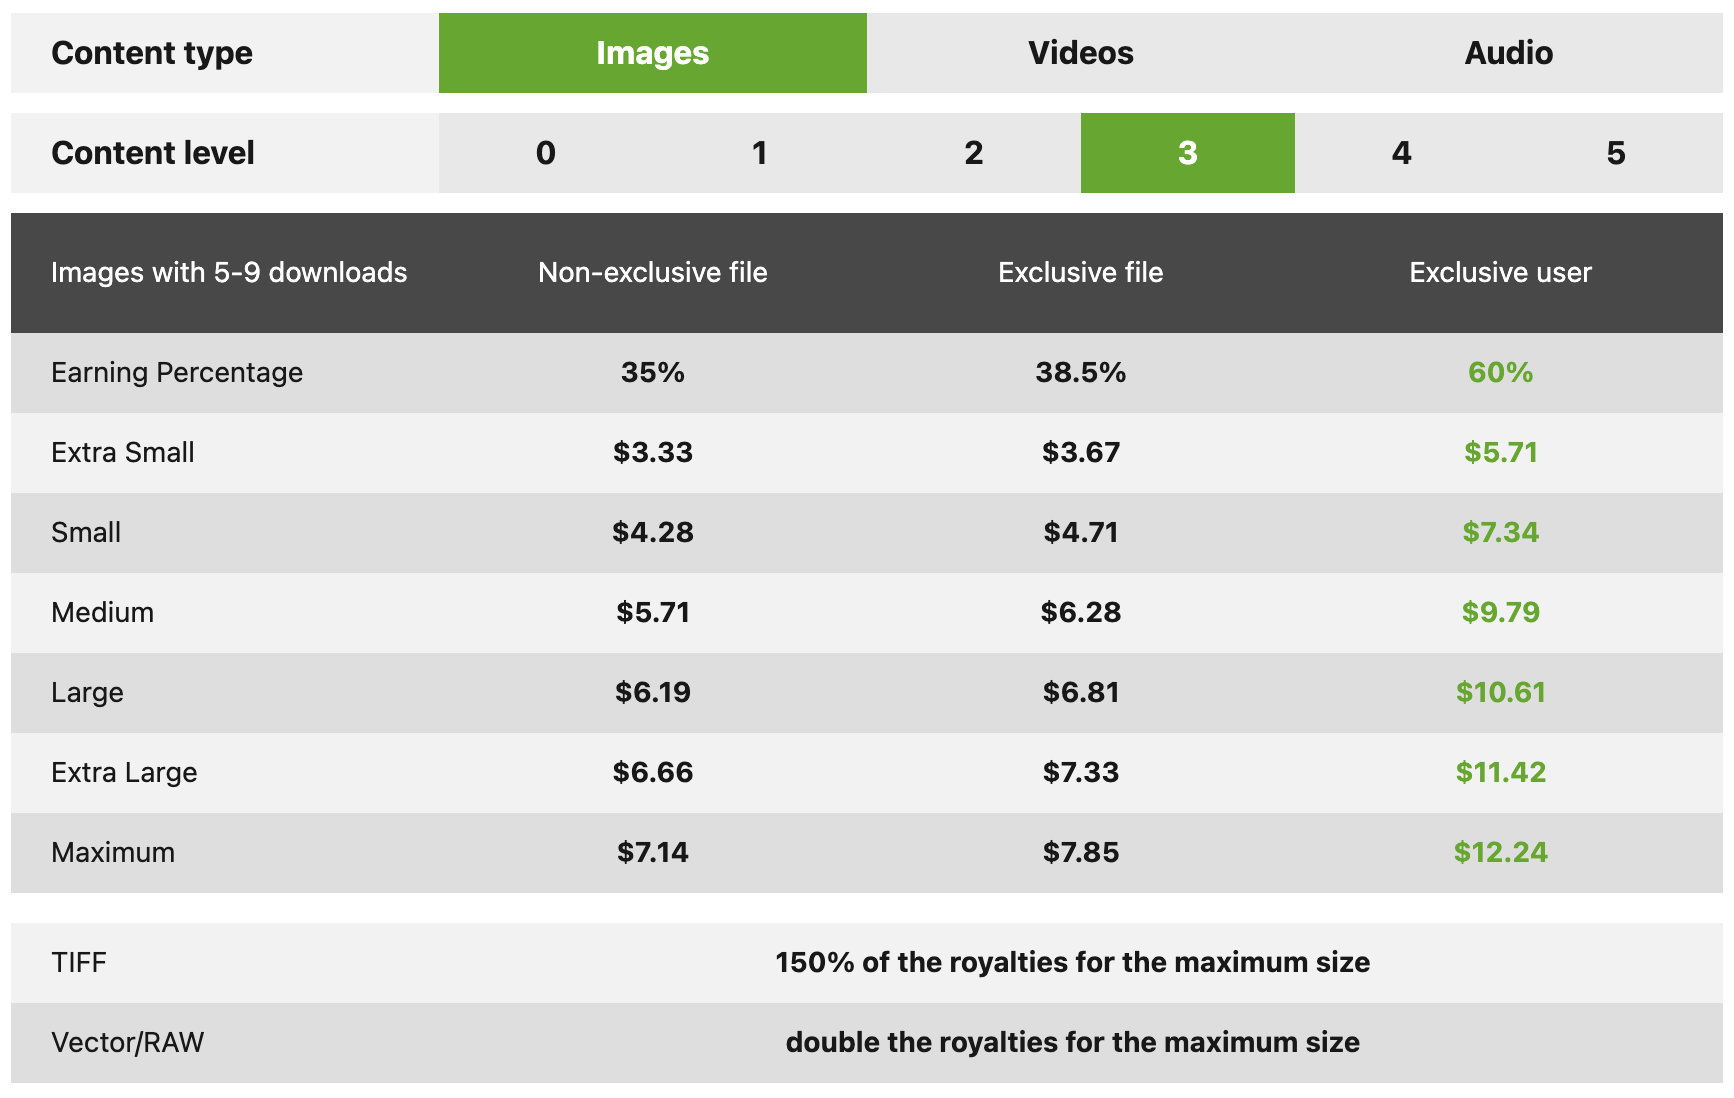Select content level 1
Screen dimensions: 1734x1098
[760, 153]
